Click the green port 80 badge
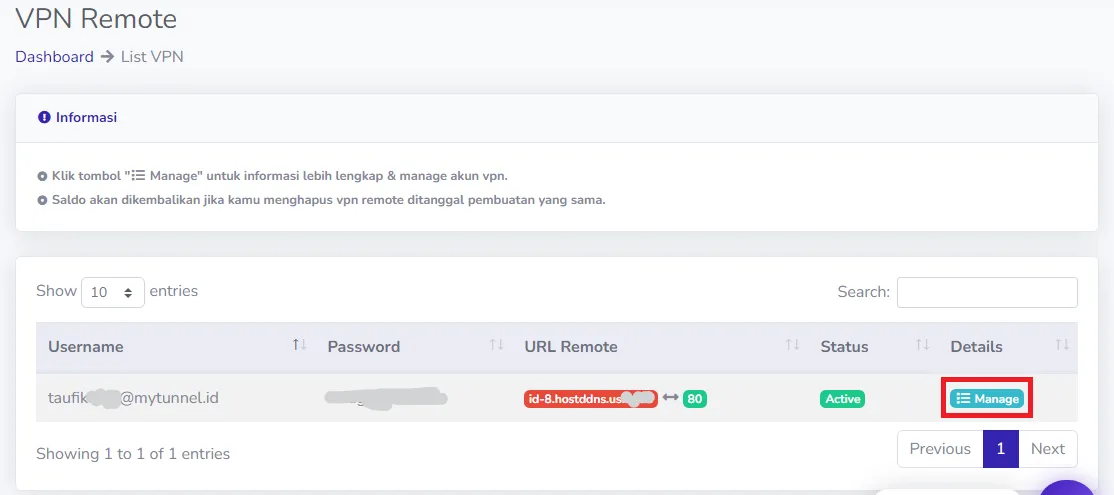1114x495 pixels. coord(695,398)
